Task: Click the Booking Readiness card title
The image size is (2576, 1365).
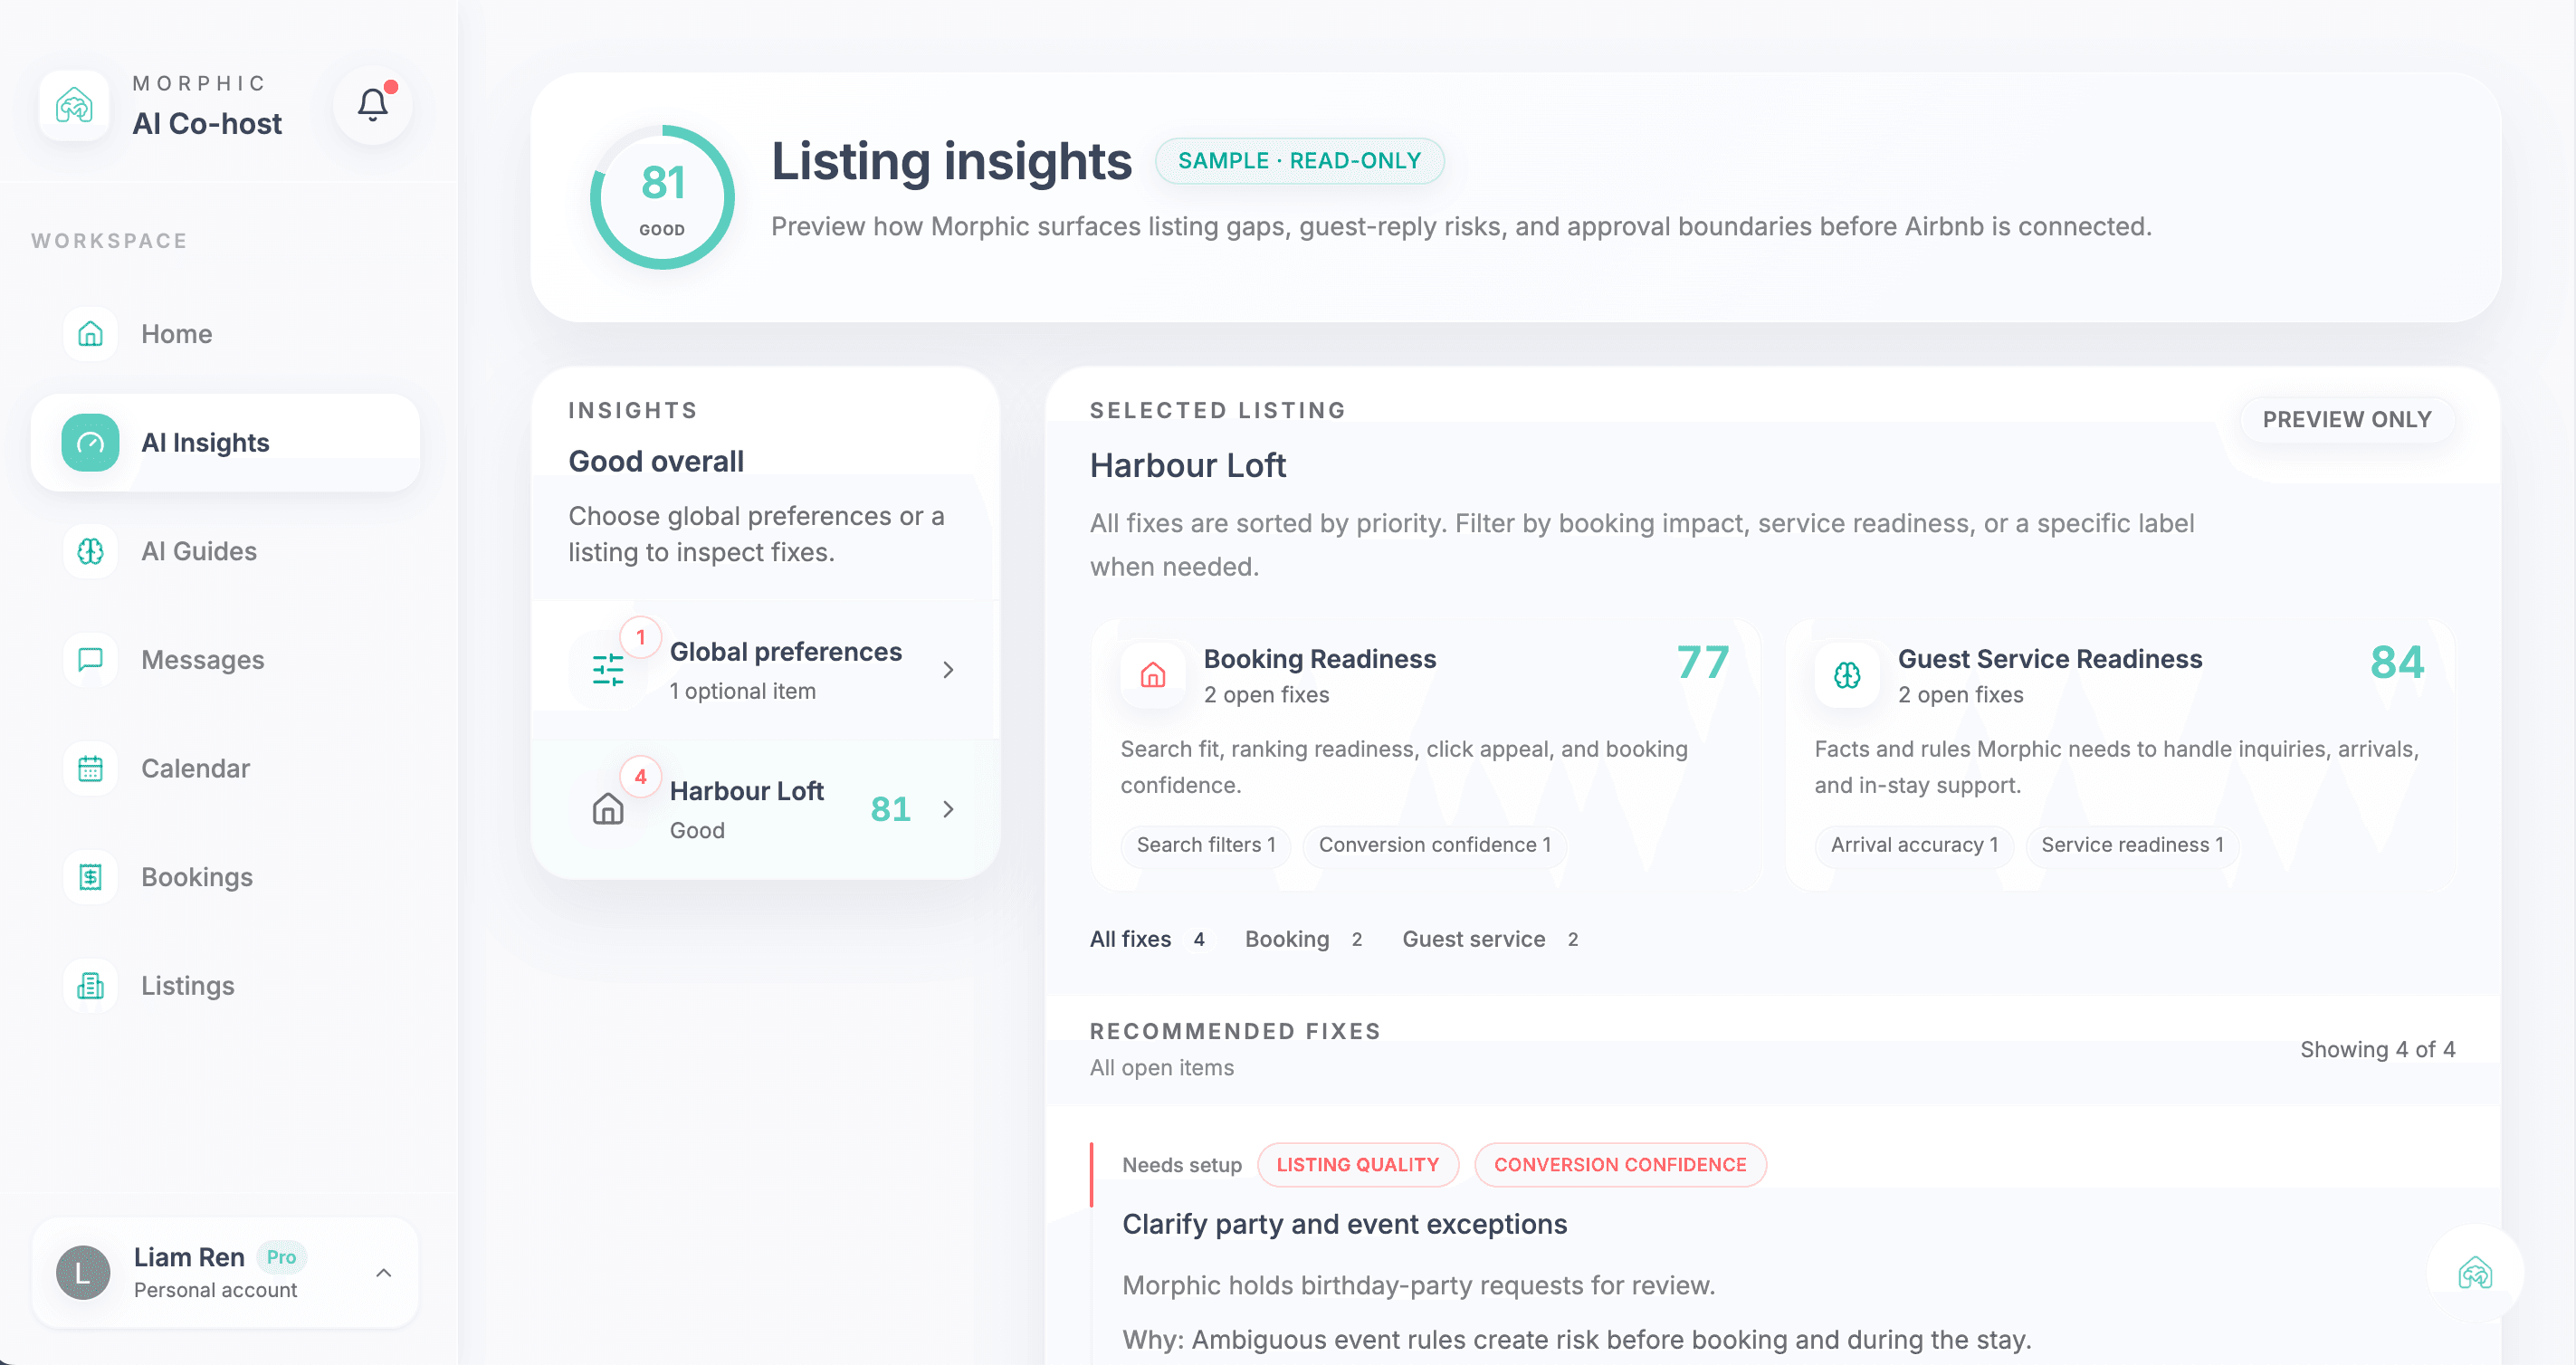Action: pos(1319,659)
